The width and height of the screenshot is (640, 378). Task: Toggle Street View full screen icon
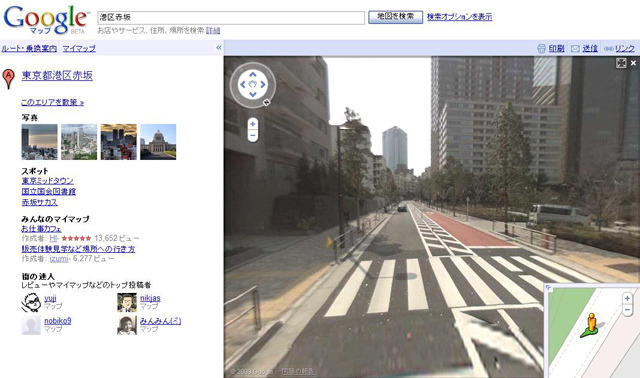(621, 63)
